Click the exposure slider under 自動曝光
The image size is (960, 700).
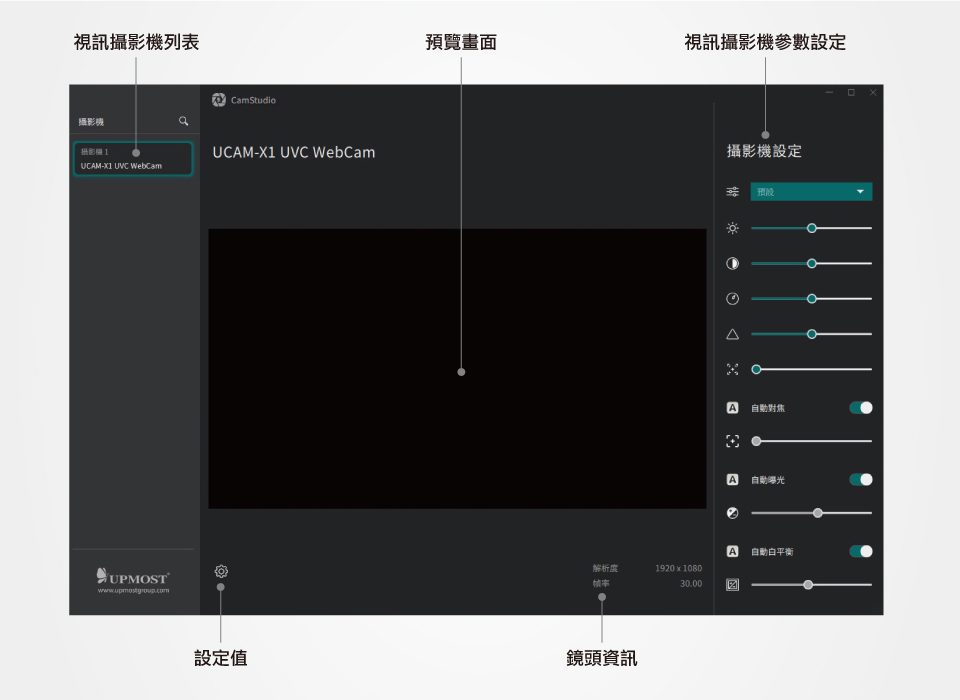click(811, 513)
